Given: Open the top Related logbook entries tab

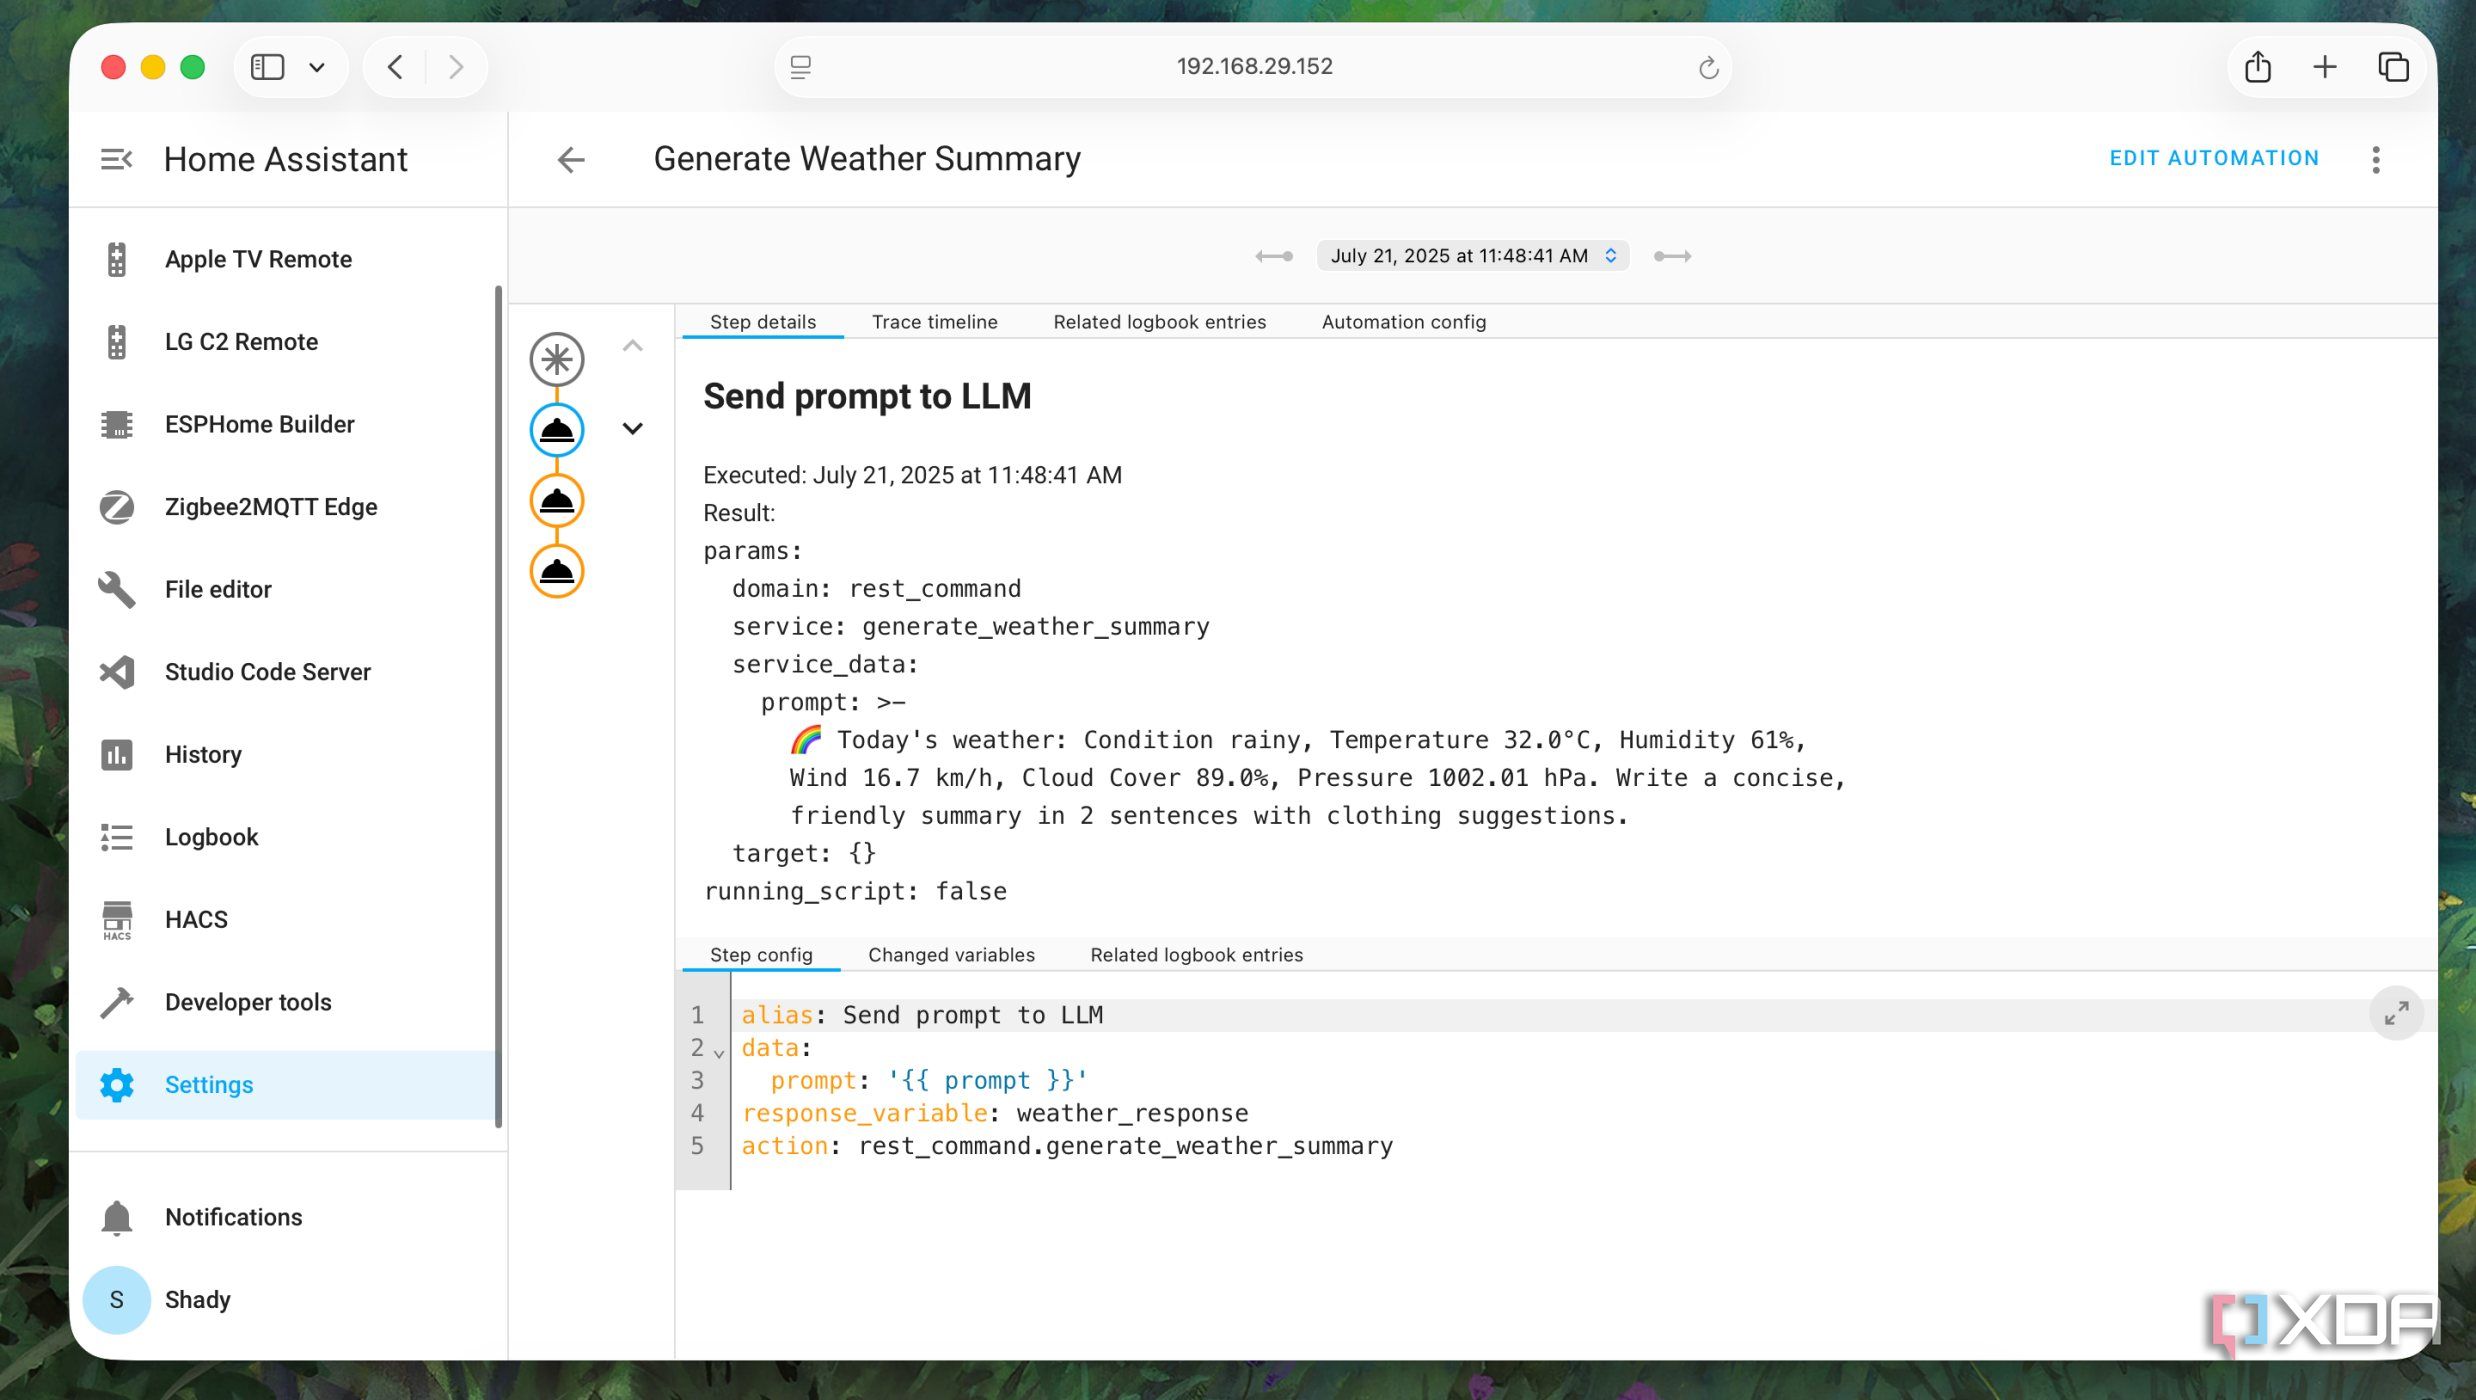Looking at the screenshot, I should [x=1159, y=322].
